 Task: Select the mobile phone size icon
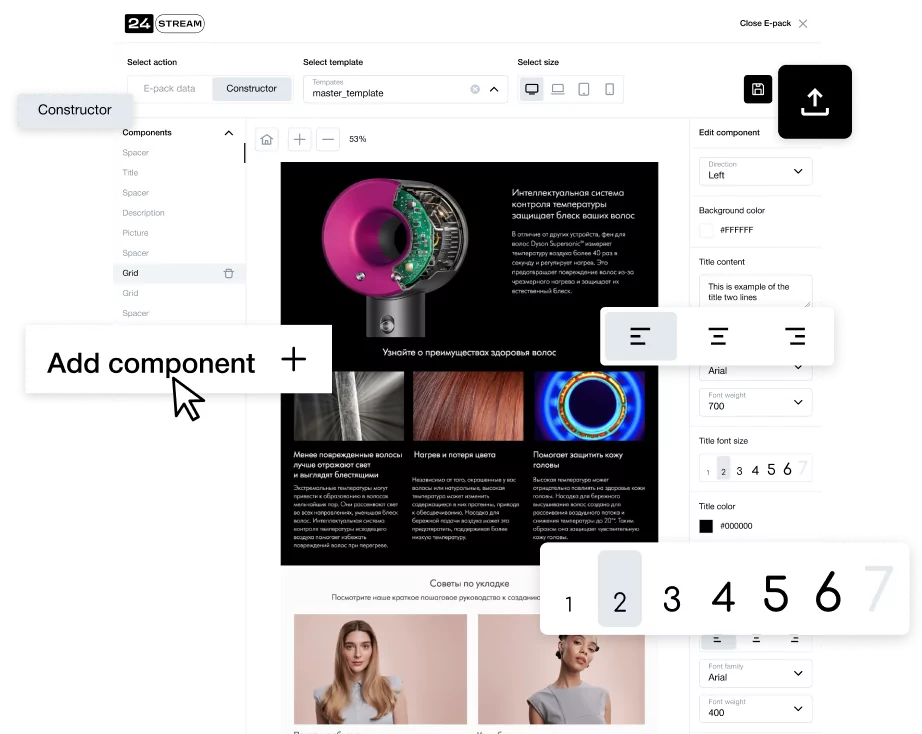(610, 89)
